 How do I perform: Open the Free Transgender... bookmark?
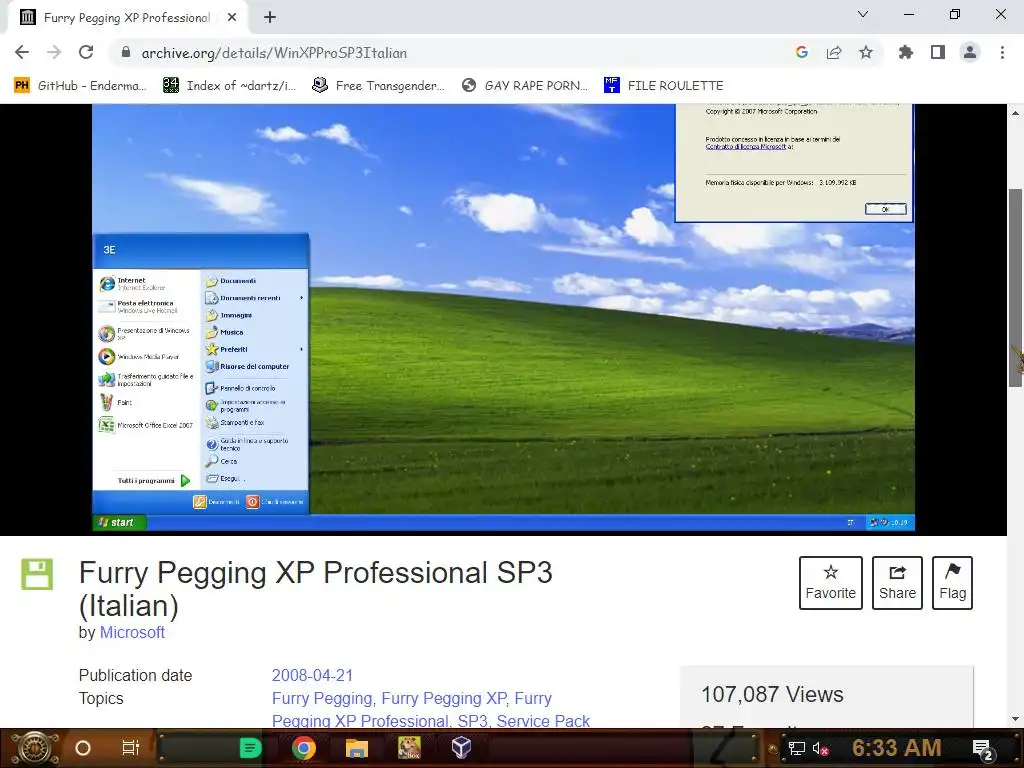(x=378, y=86)
